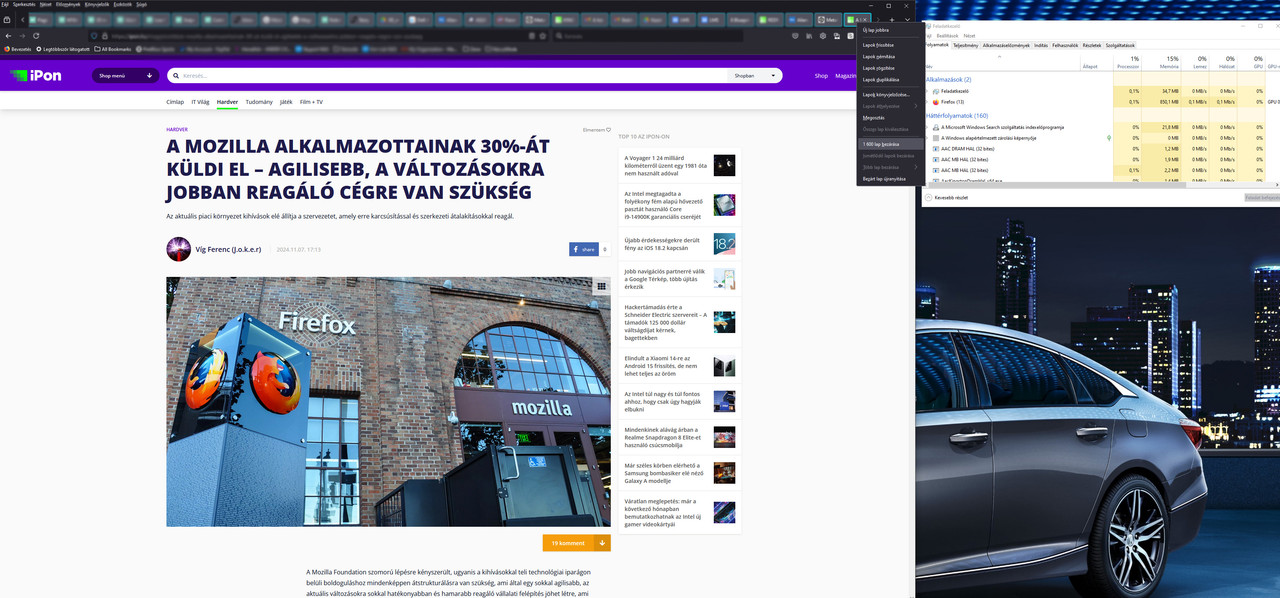The width and height of the screenshot is (1280, 598).
Task: Choose Lapok duplikálása from context menu
Action: click(891, 79)
